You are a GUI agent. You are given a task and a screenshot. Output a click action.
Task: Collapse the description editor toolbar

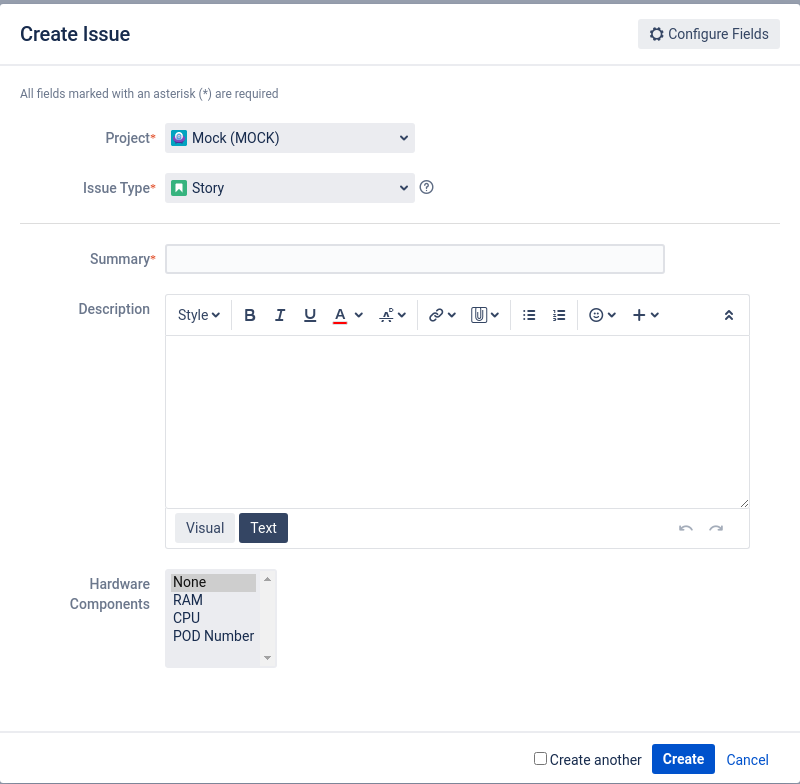coord(729,315)
